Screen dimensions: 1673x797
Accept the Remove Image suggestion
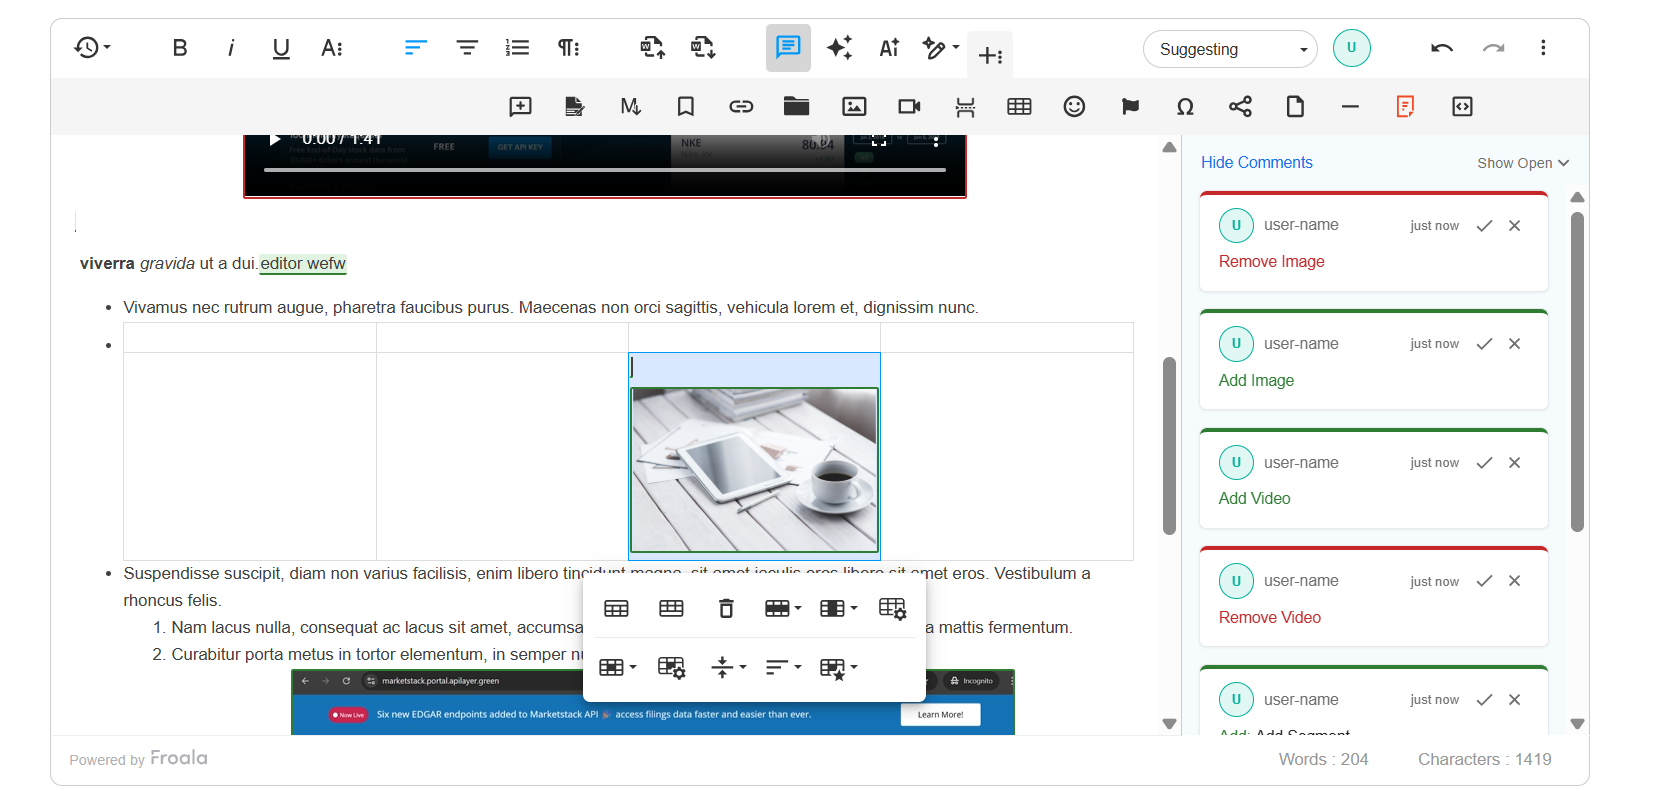click(x=1484, y=226)
